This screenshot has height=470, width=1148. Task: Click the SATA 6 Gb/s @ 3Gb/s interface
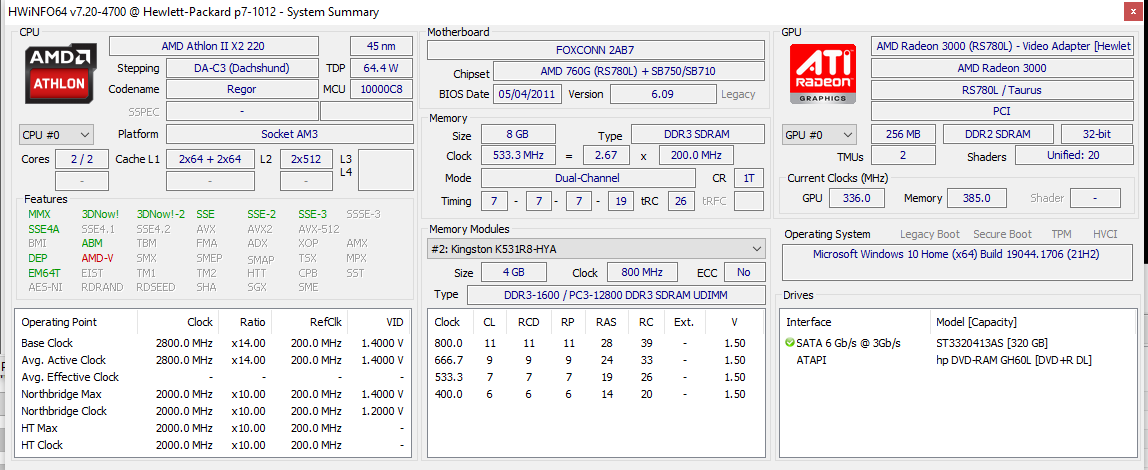point(848,343)
